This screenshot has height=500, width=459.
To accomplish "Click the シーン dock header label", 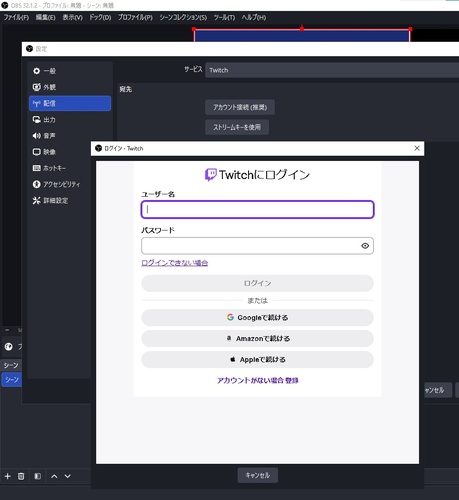I will (x=11, y=365).
